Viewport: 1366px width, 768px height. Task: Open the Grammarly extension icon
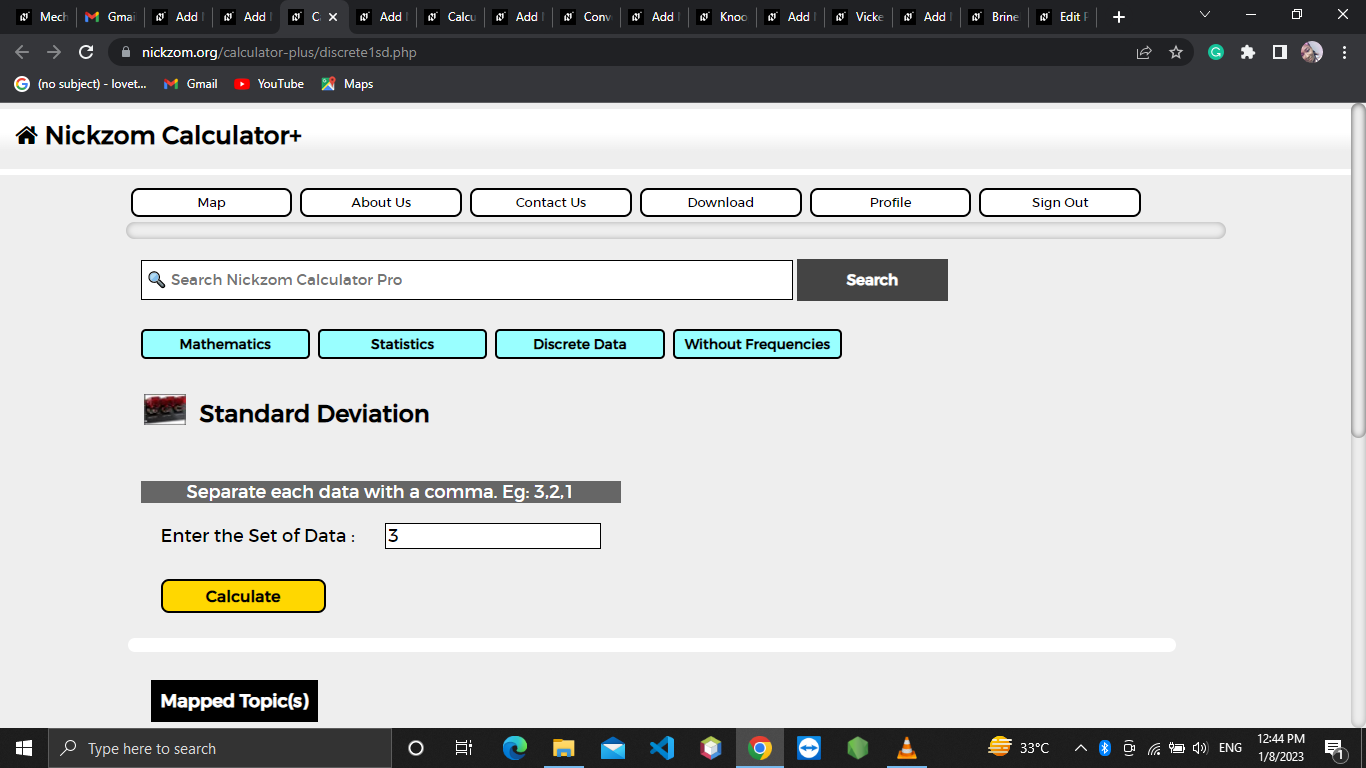point(1216,52)
